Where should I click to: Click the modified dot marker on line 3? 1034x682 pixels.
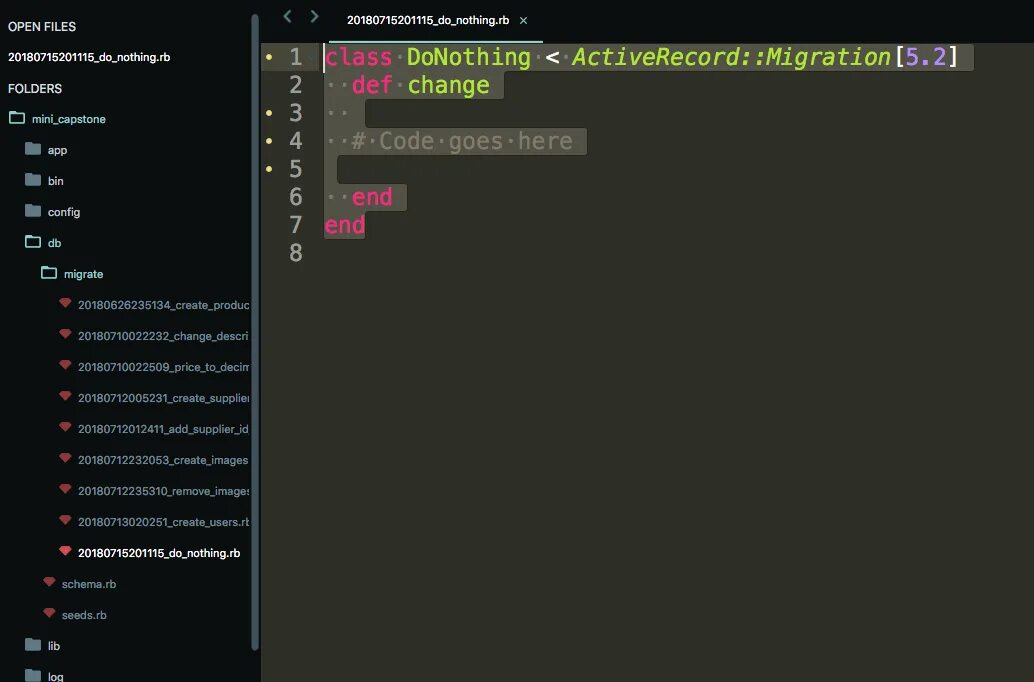point(269,113)
